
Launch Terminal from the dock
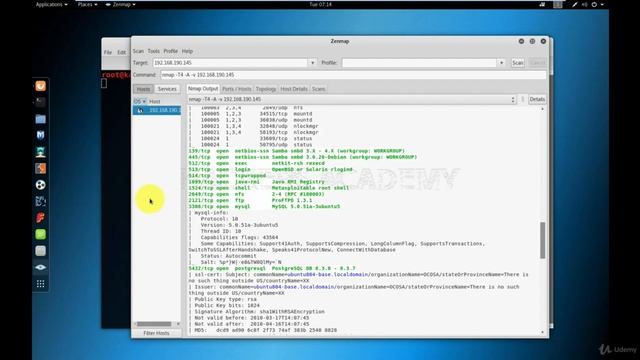(x=40, y=102)
